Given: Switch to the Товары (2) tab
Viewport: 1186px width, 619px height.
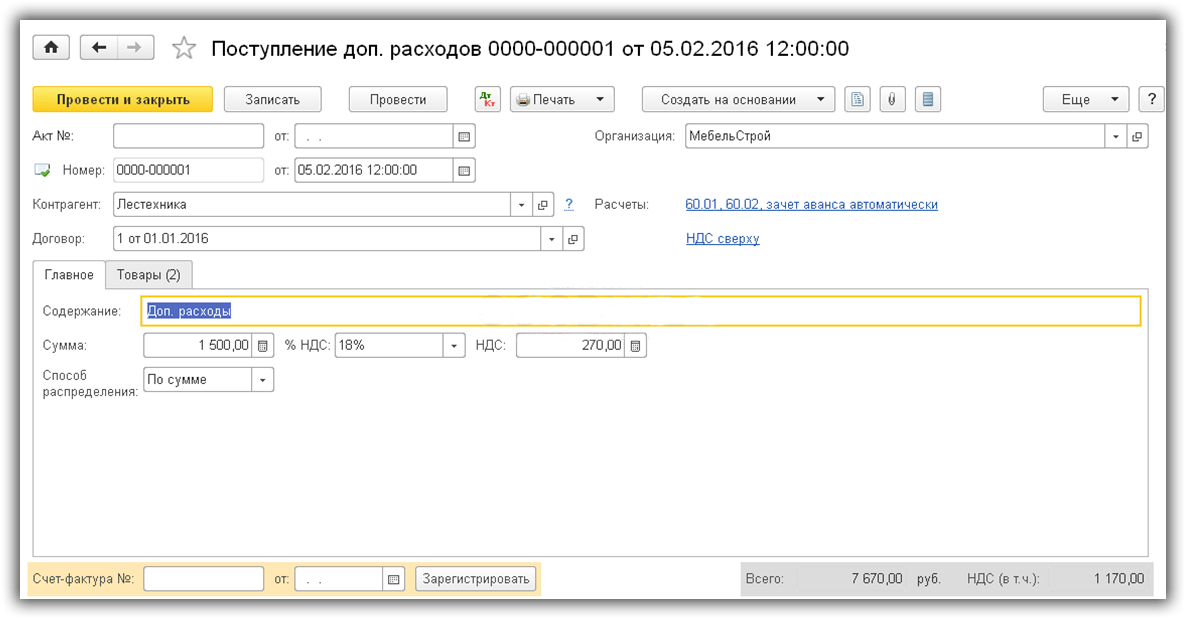Looking at the screenshot, I should coord(148,275).
